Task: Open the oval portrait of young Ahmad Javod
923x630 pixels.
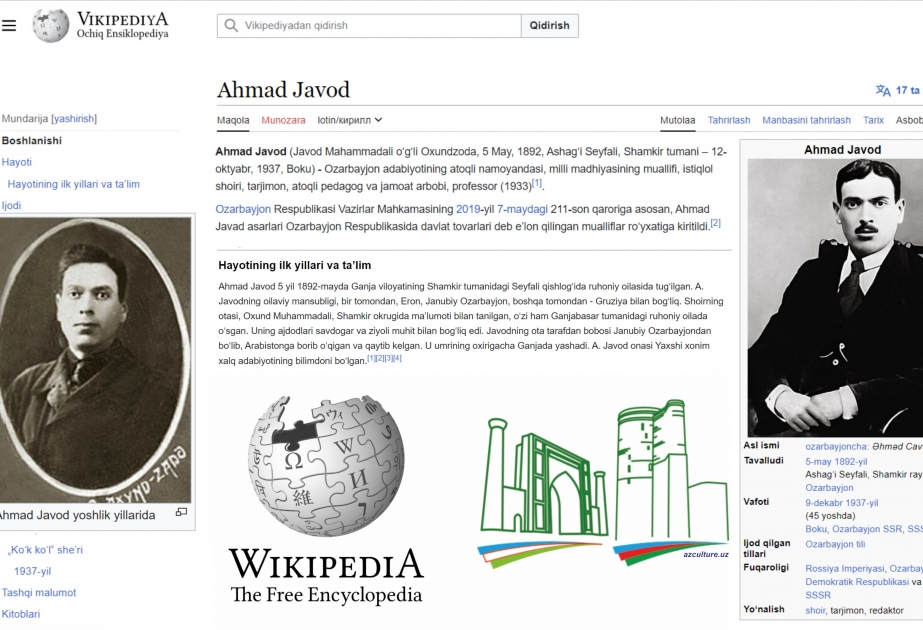Action: pos(95,360)
